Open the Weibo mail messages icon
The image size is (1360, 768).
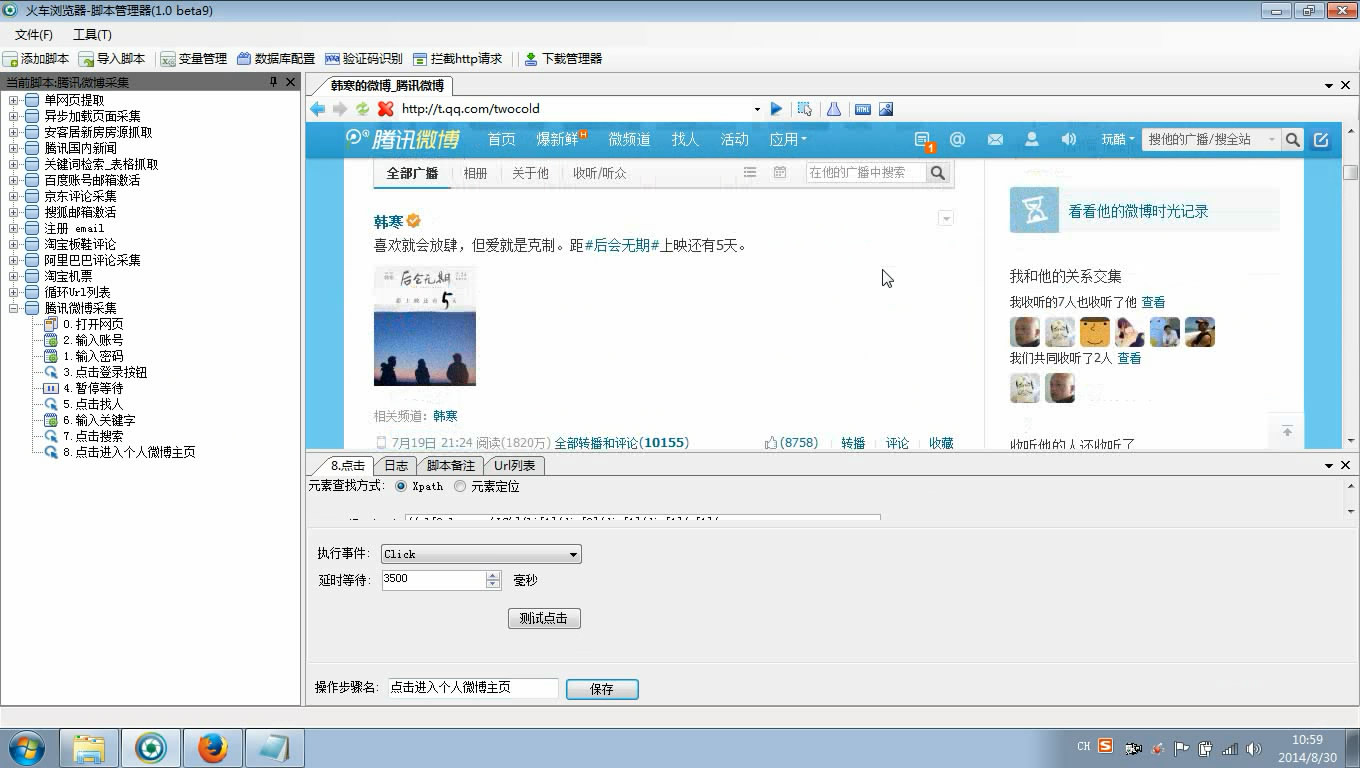[x=995, y=140]
